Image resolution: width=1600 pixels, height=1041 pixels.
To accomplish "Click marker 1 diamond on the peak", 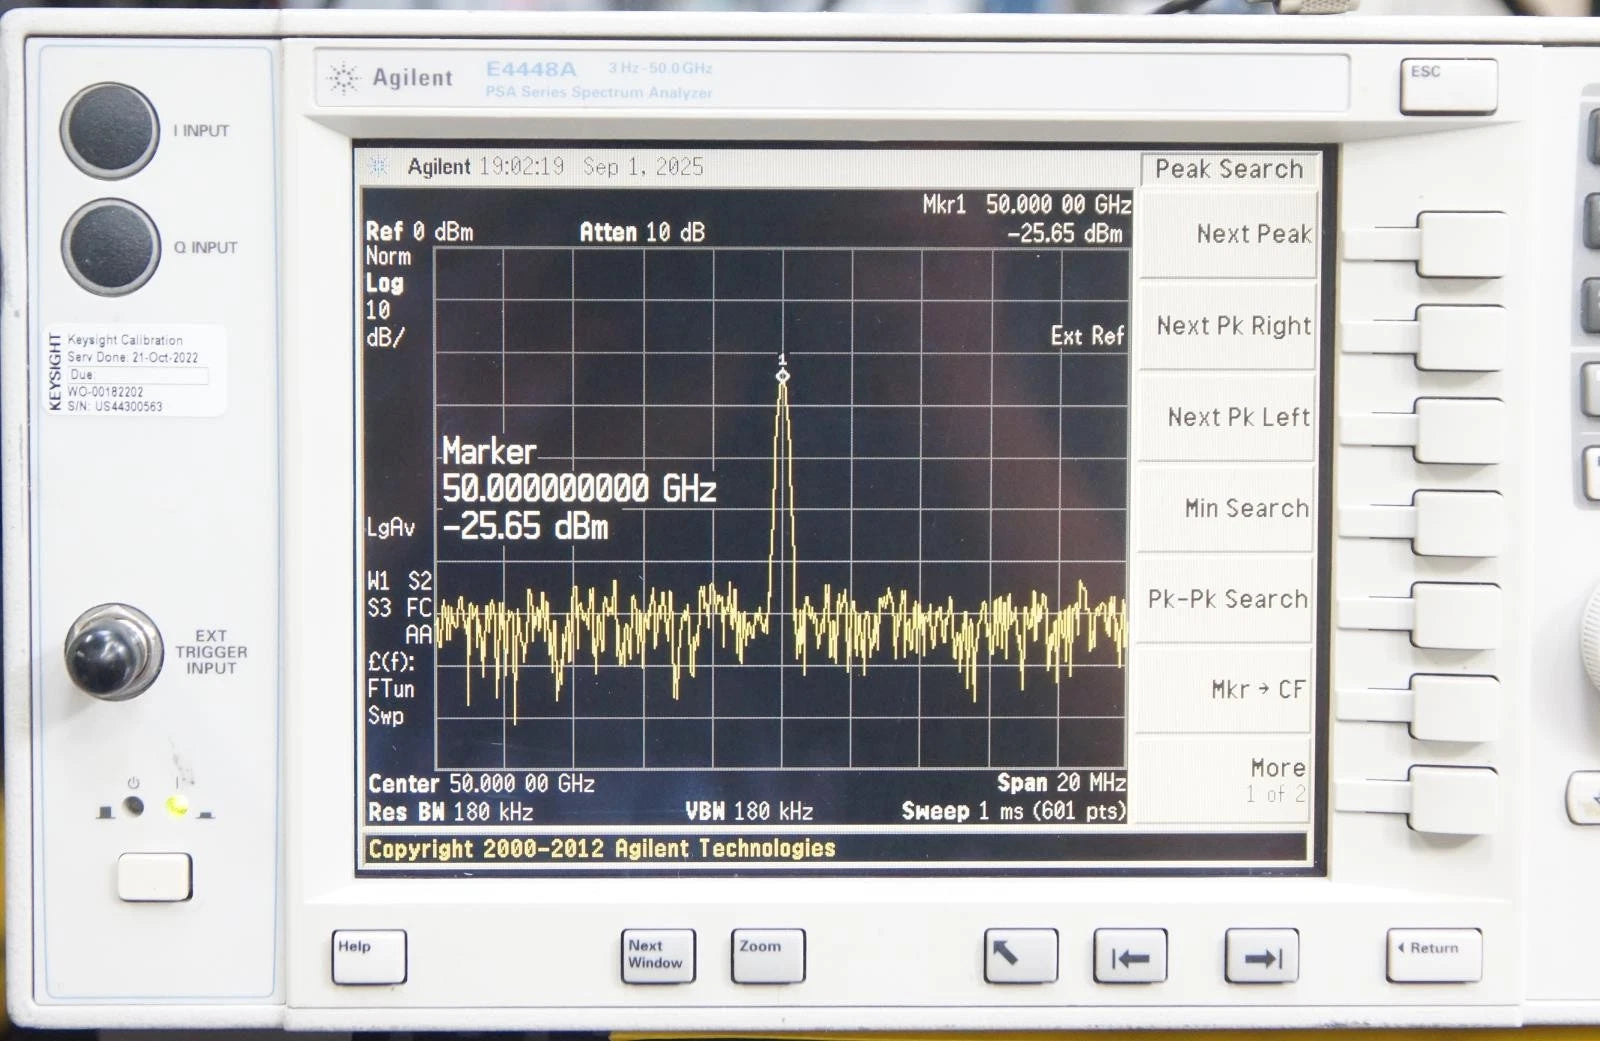I will pos(783,375).
